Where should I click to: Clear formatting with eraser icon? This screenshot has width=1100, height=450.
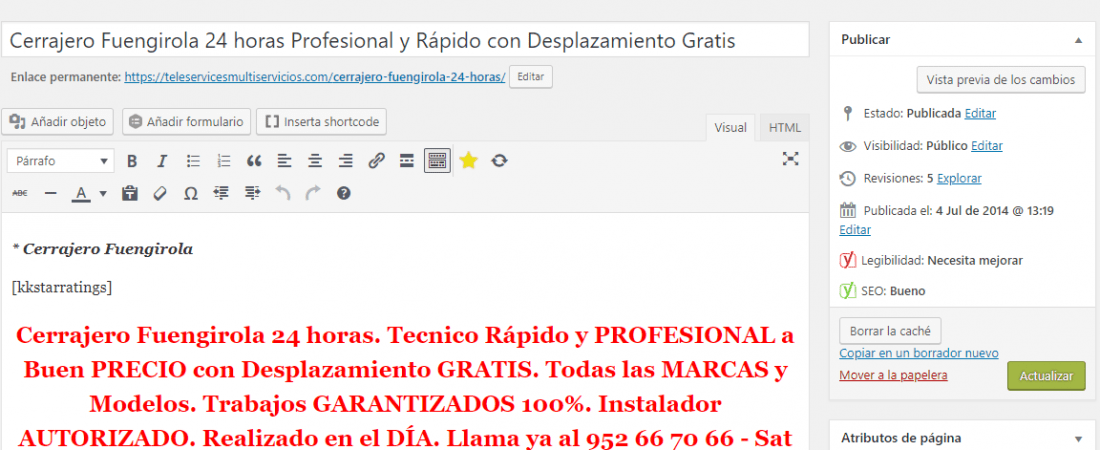point(160,193)
